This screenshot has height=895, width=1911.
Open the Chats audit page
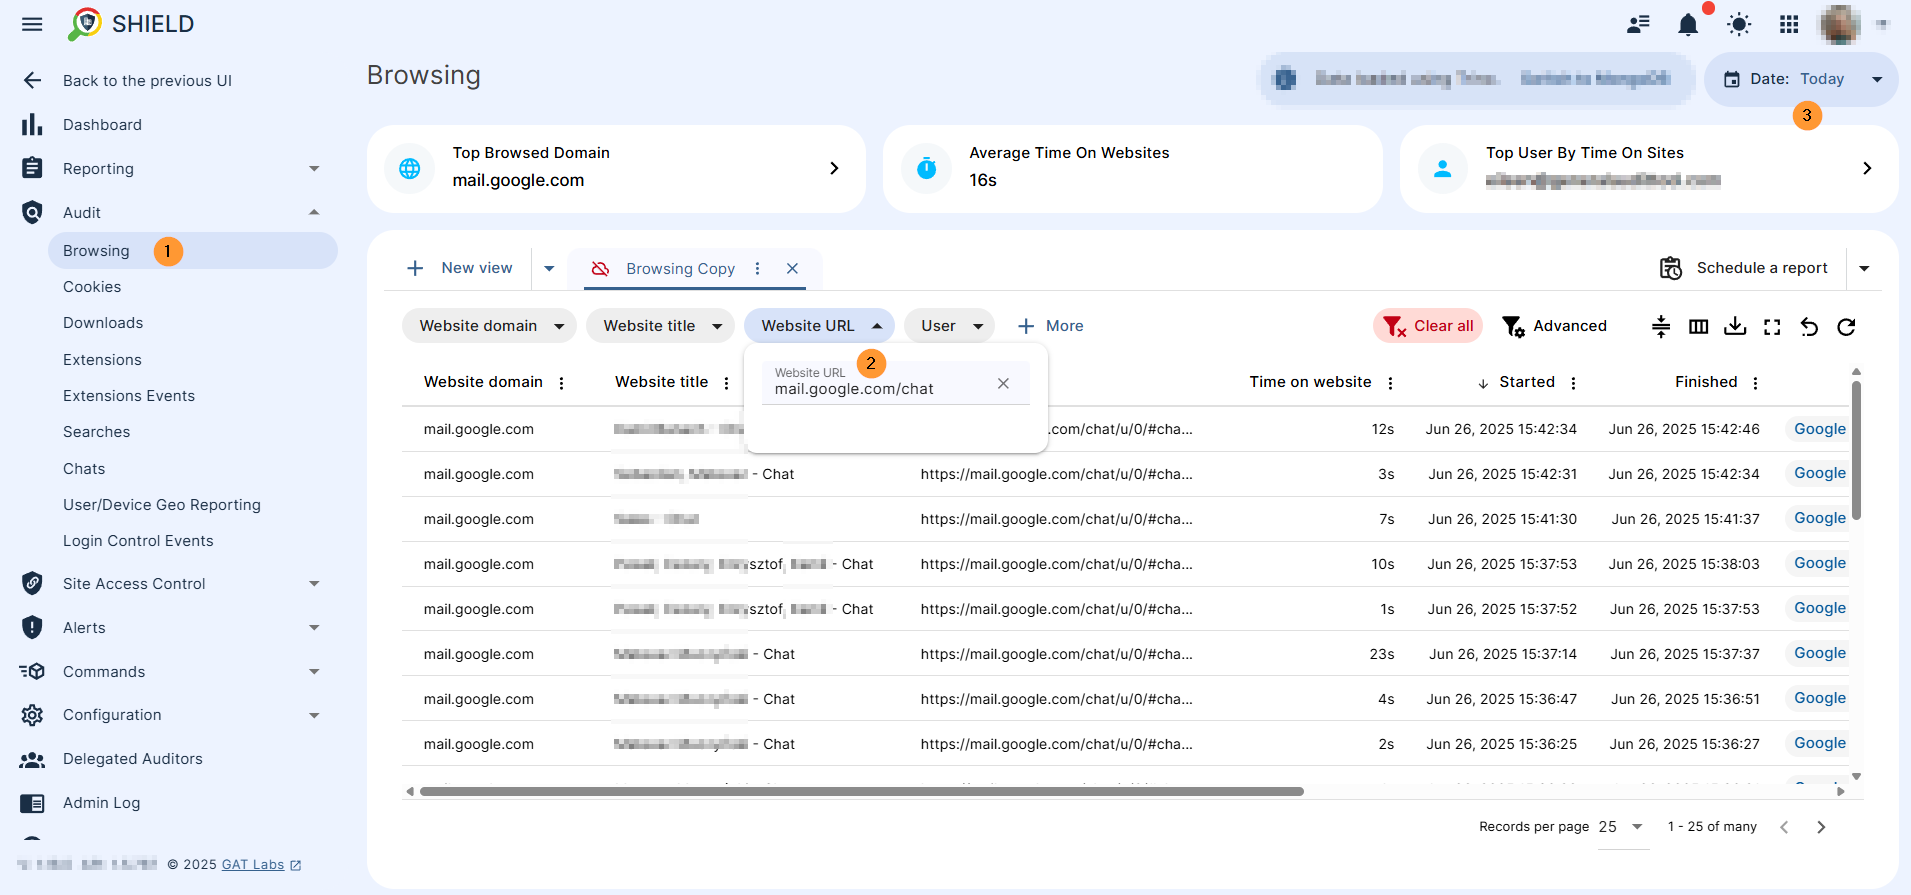84,469
